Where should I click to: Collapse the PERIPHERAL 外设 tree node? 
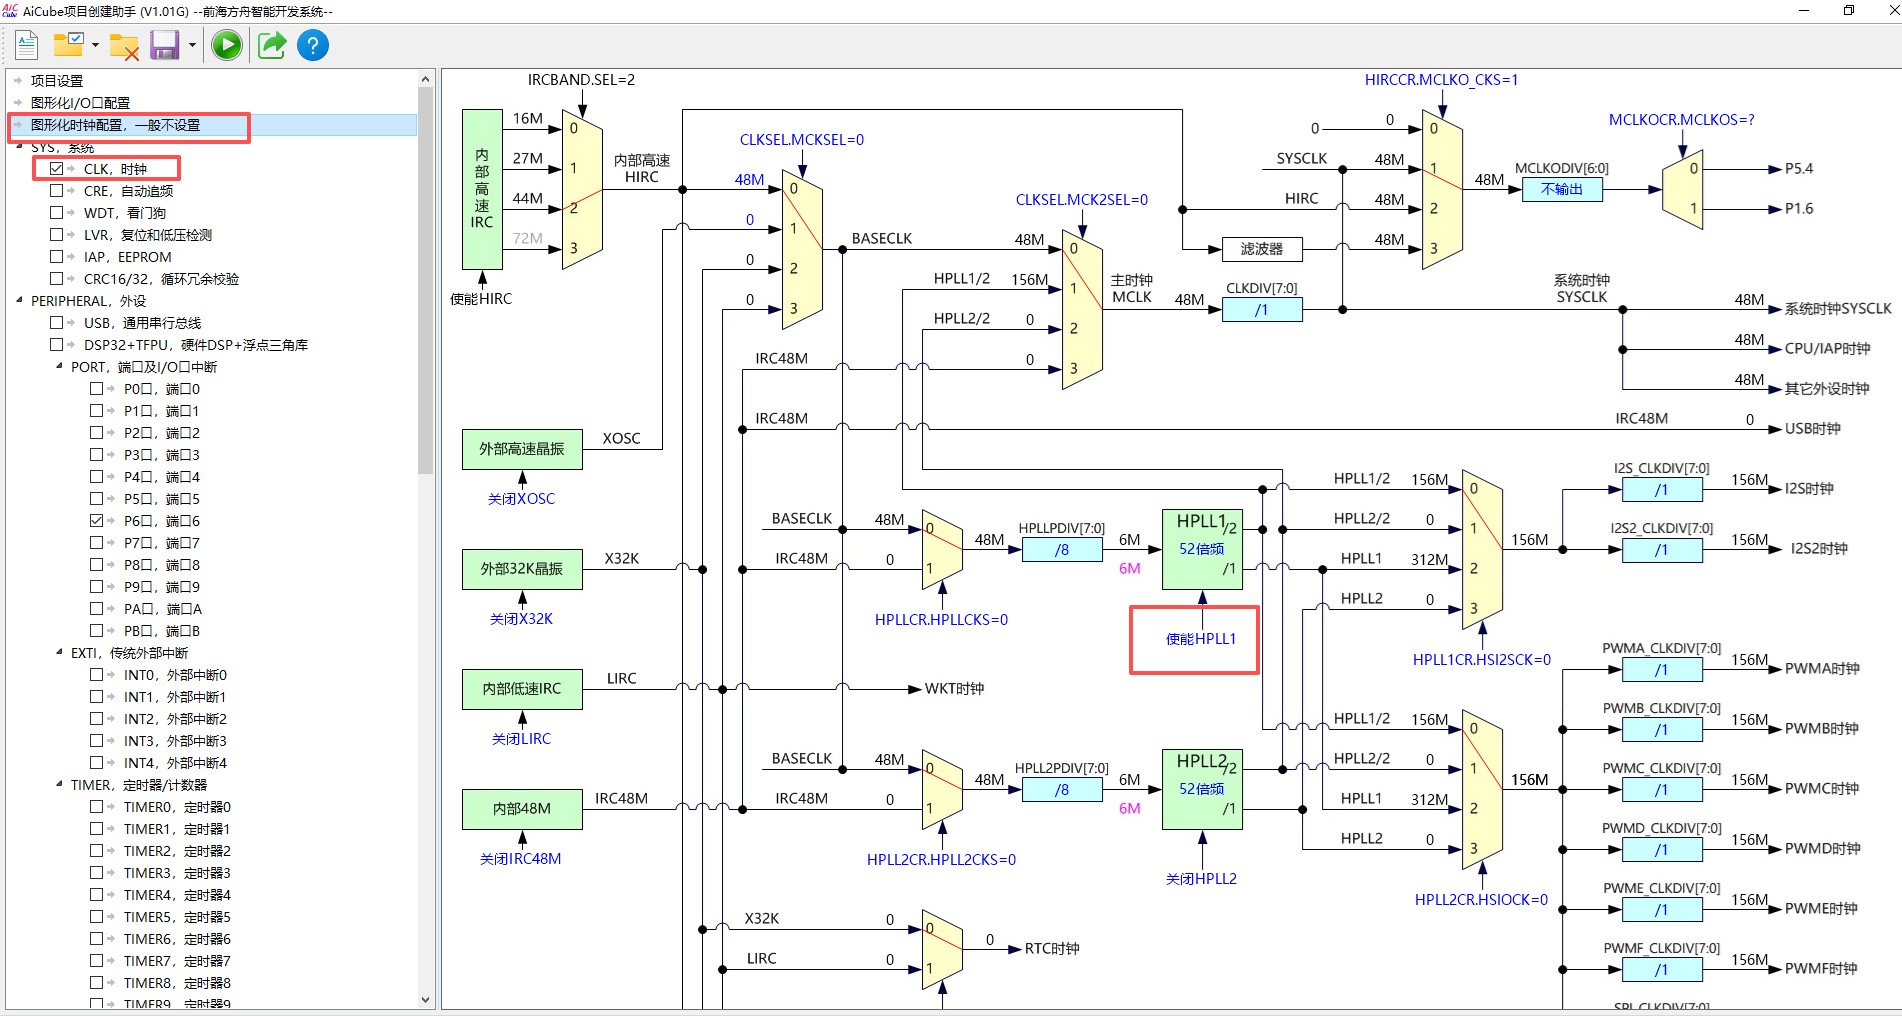coord(19,300)
